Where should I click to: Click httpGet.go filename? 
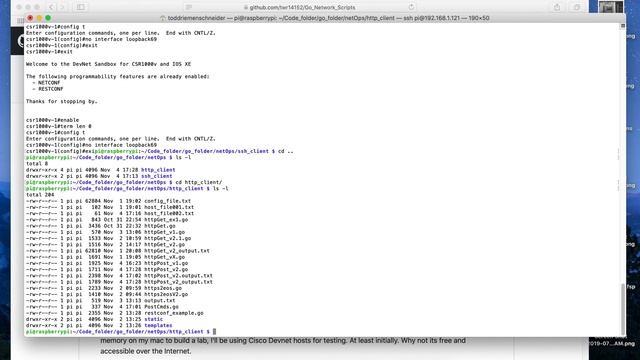[x=160, y=226]
